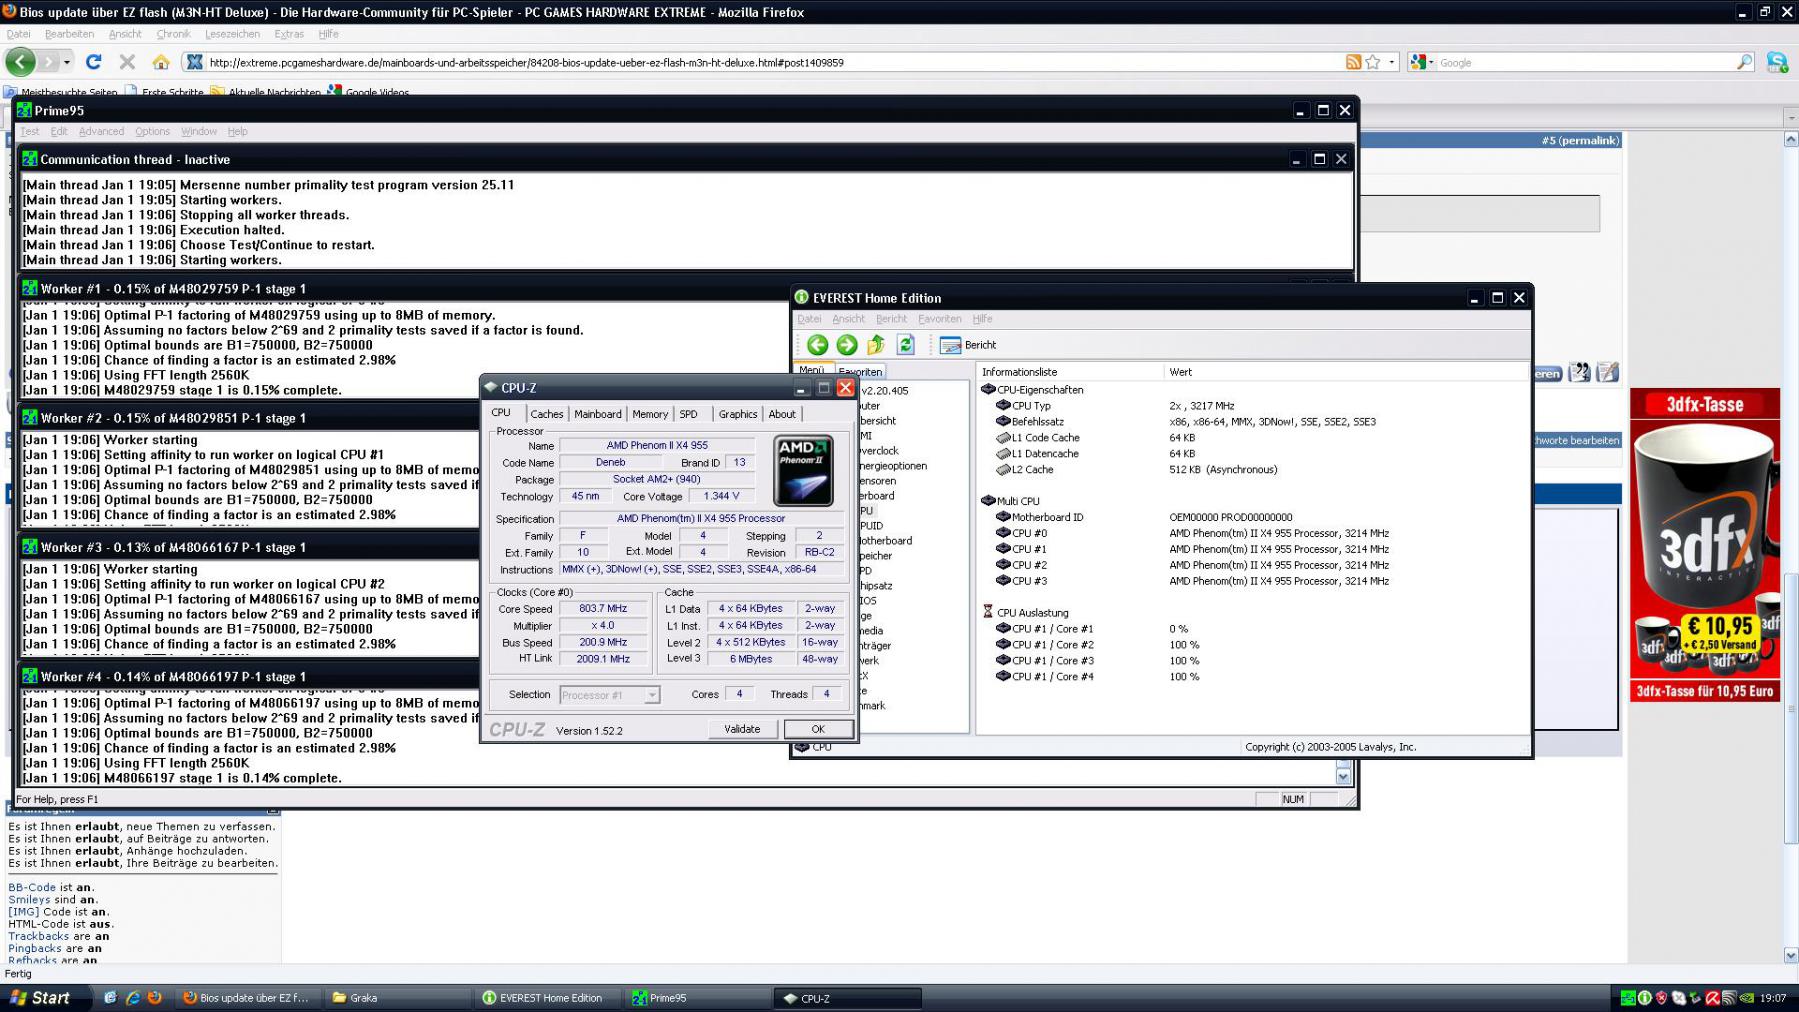This screenshot has height=1012, width=1799.
Task: Open the address bar history dropdown
Action: point(1391,62)
